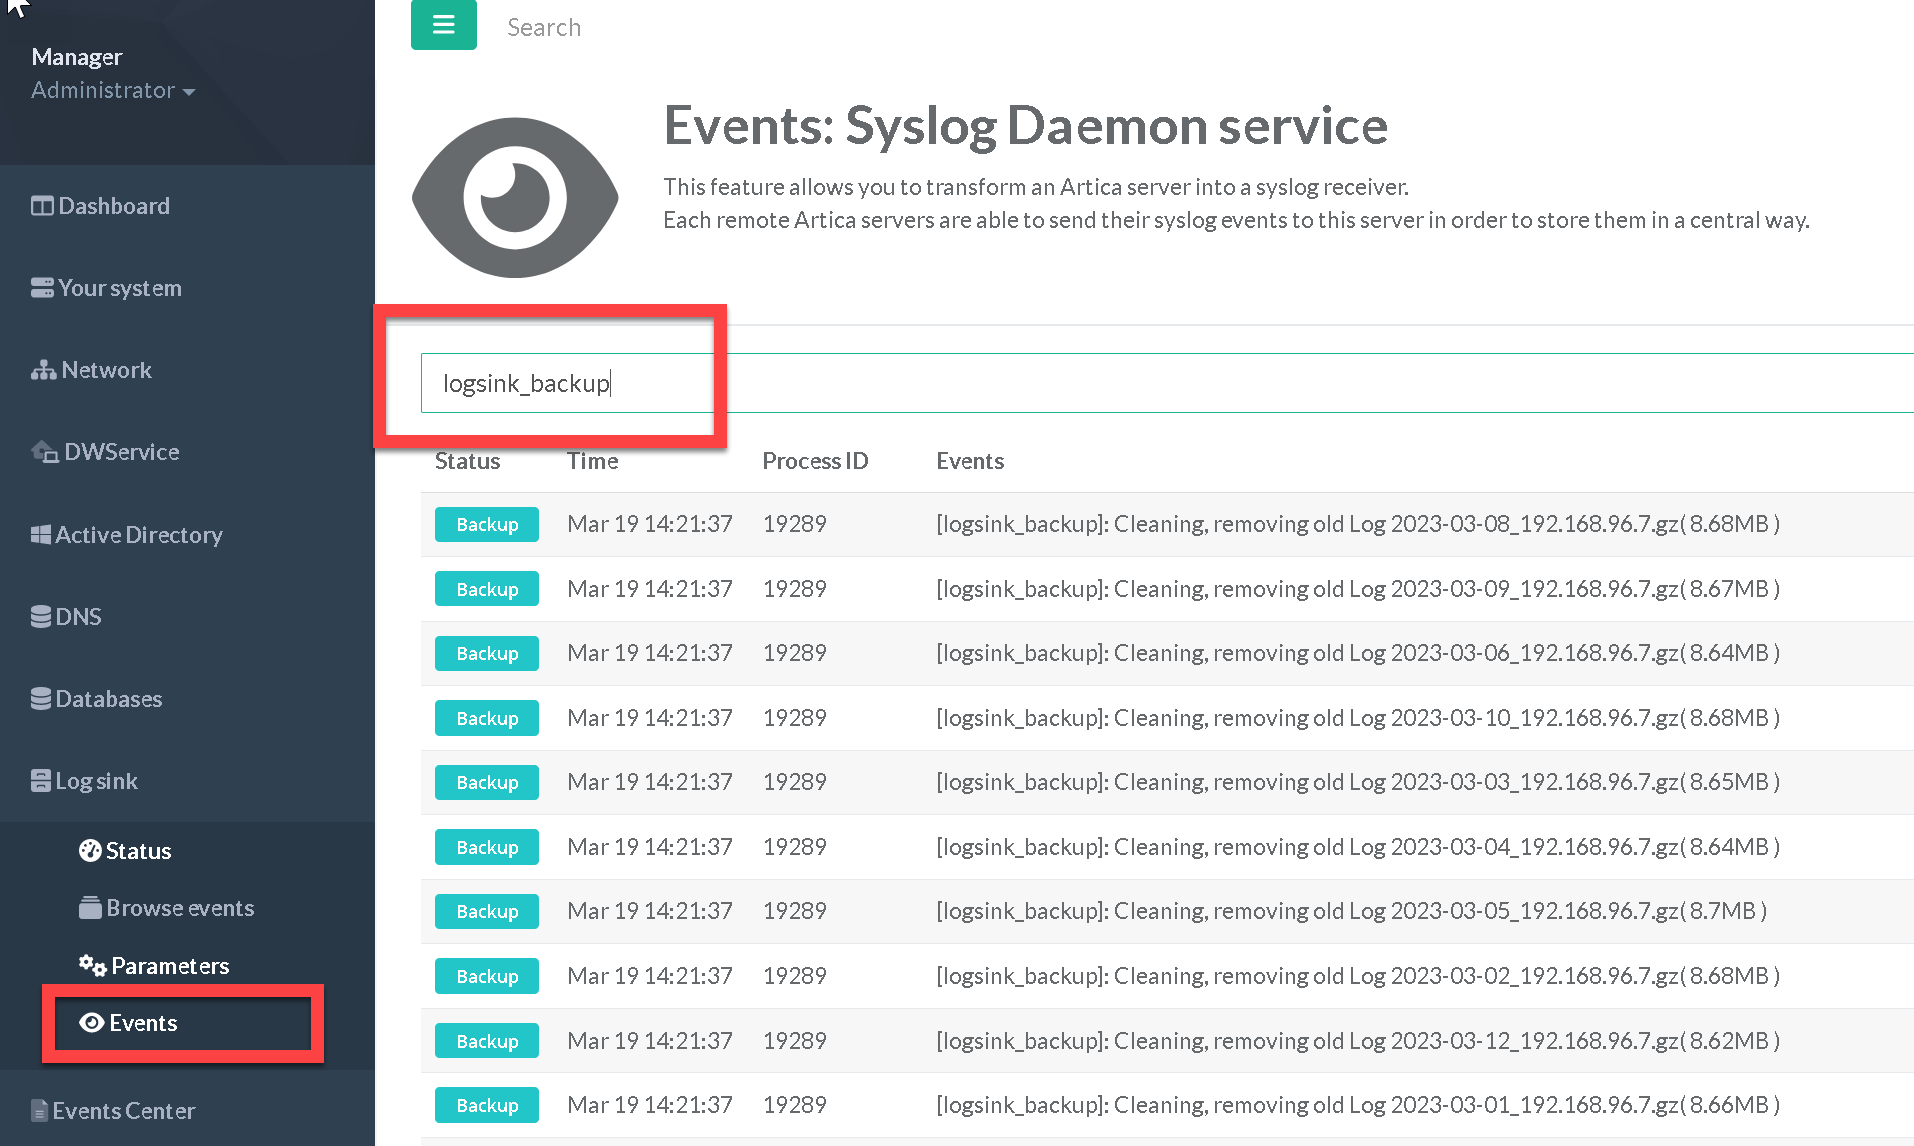
Task: Collapse the Log sink menu section
Action: 96,781
